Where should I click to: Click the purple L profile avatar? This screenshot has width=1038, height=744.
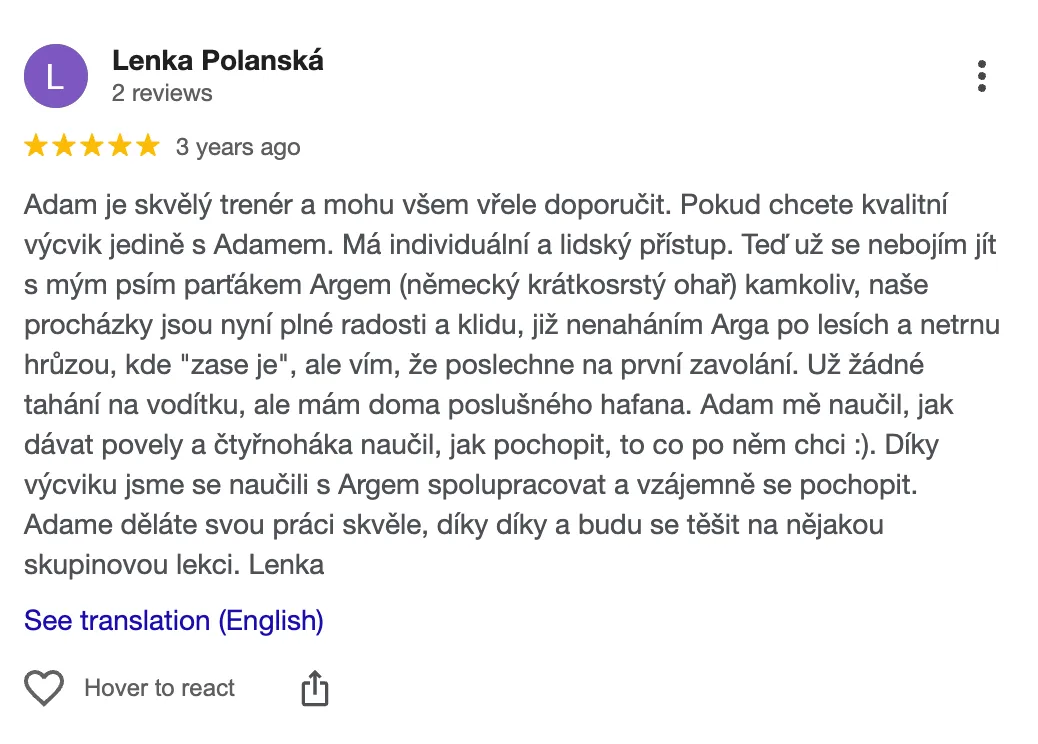55,76
